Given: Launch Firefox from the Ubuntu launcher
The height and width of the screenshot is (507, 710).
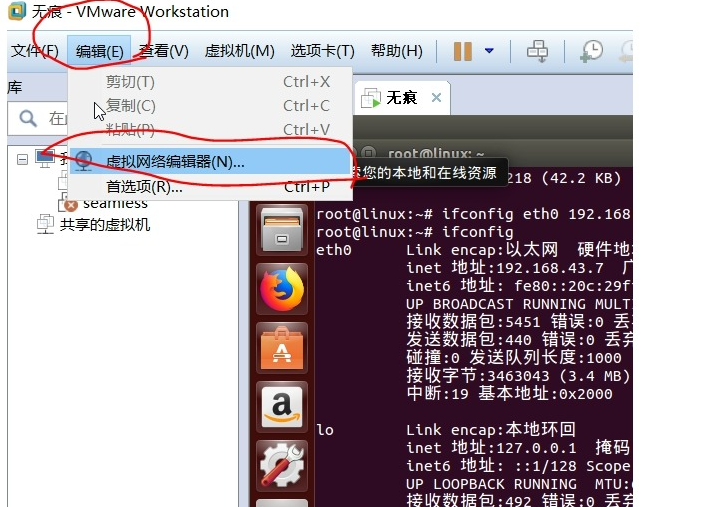Looking at the screenshot, I should point(282,289).
